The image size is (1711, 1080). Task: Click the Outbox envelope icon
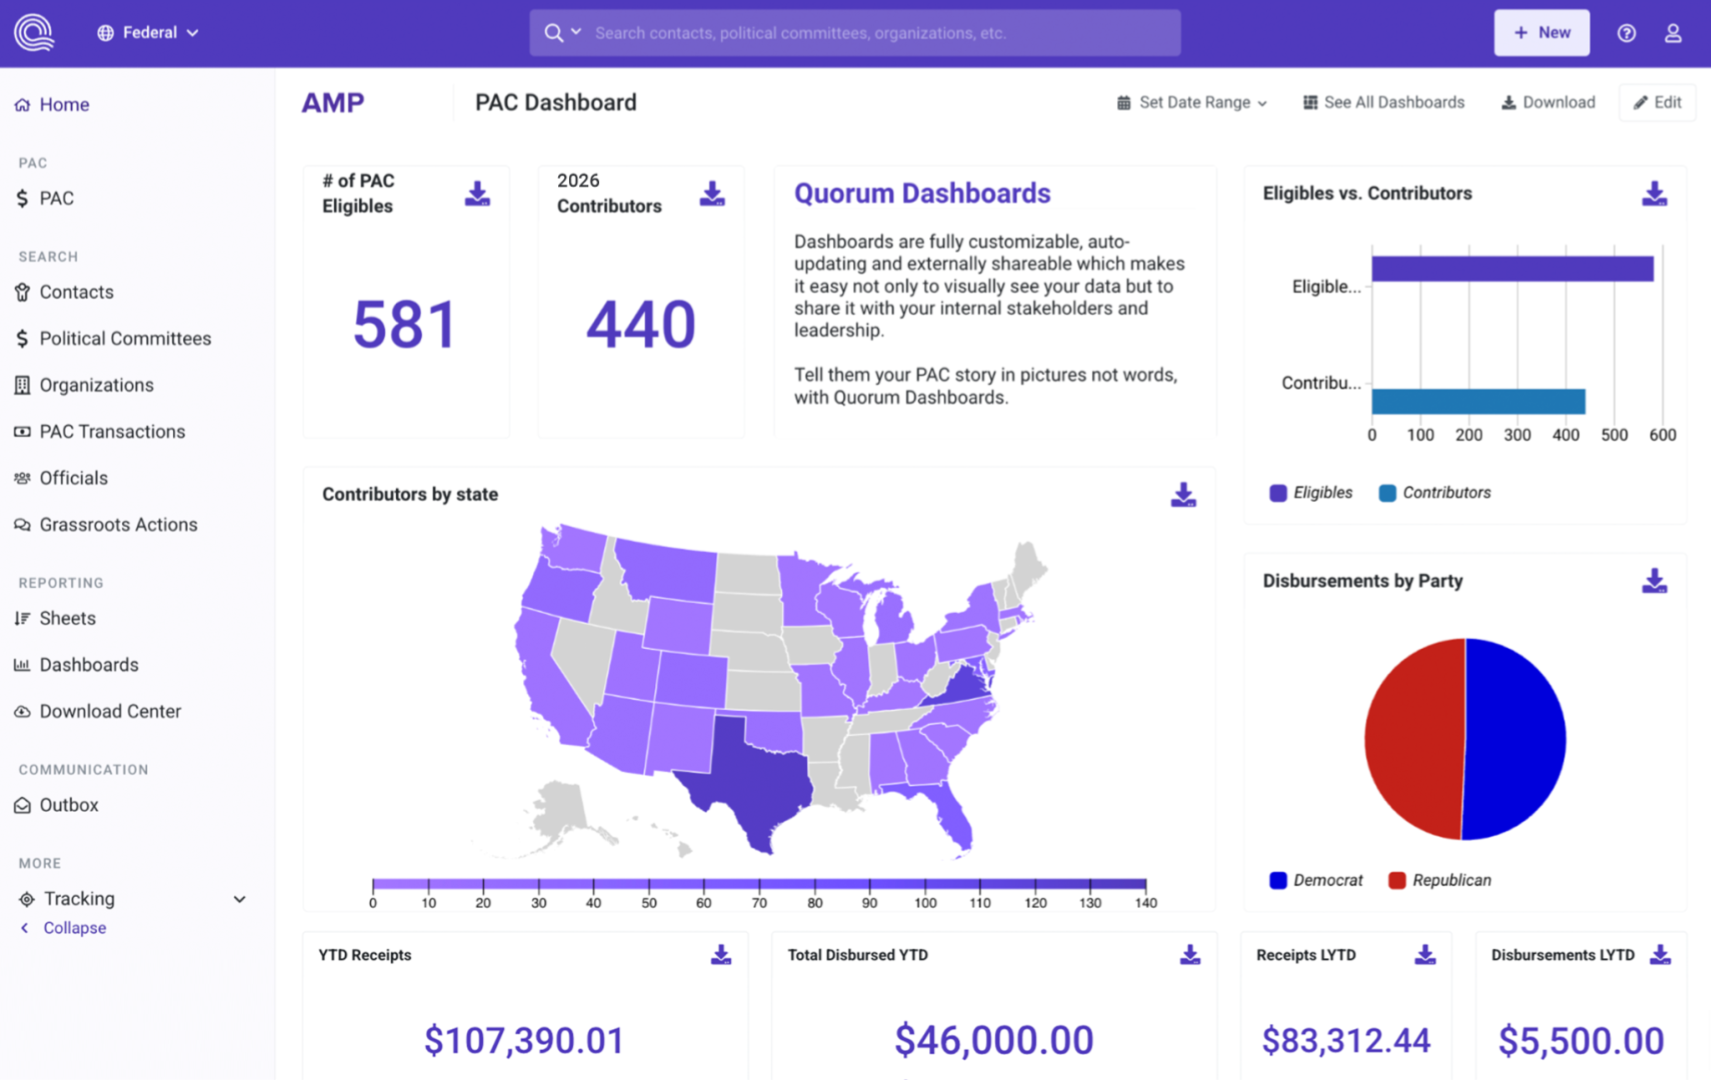22,805
